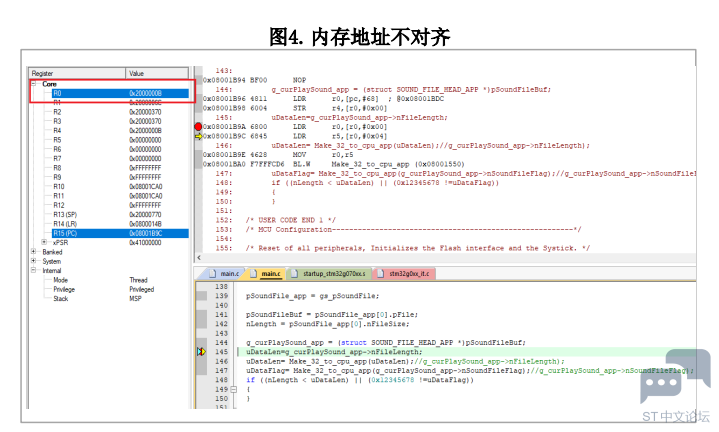Click the BL.W Make_32_to_cpu_app disassembly line
Image resolution: width=719 pixels, height=432 pixels.
coord(334,164)
